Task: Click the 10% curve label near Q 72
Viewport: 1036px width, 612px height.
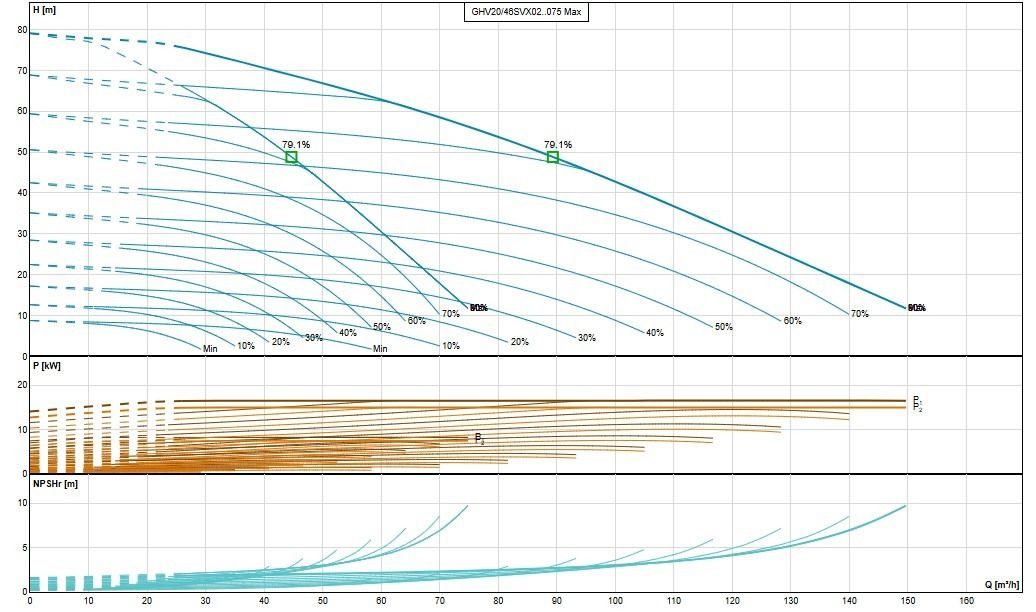Action: tap(451, 346)
